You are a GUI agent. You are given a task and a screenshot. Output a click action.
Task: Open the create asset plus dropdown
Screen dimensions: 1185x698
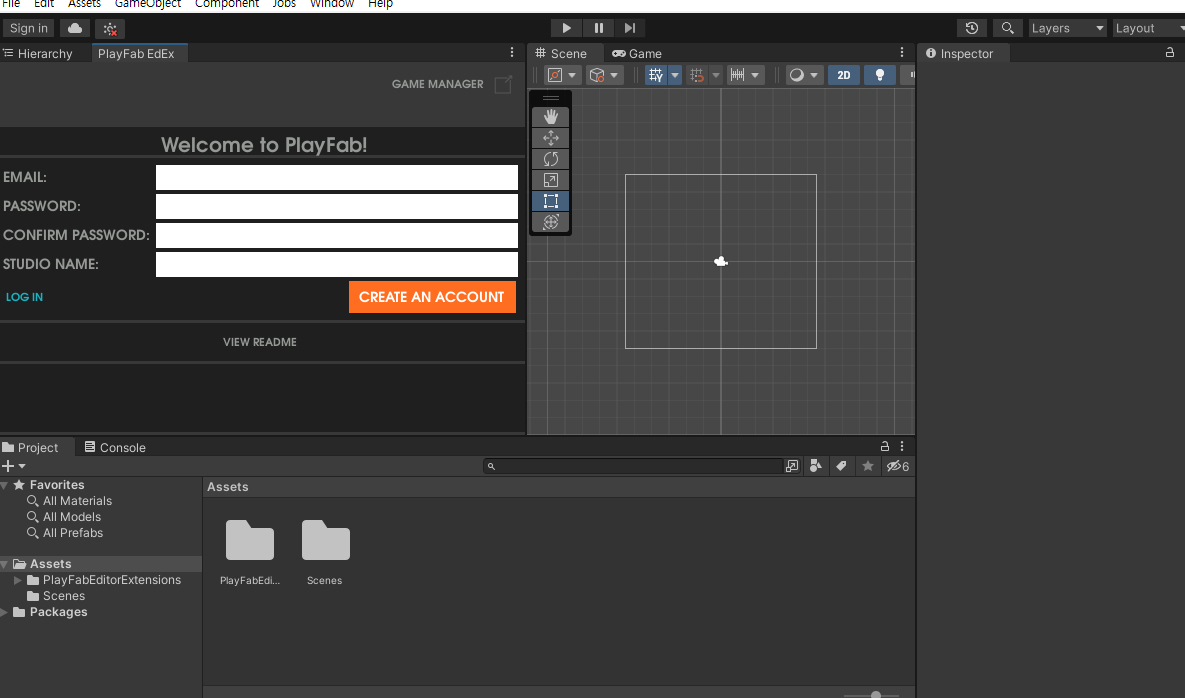point(14,466)
